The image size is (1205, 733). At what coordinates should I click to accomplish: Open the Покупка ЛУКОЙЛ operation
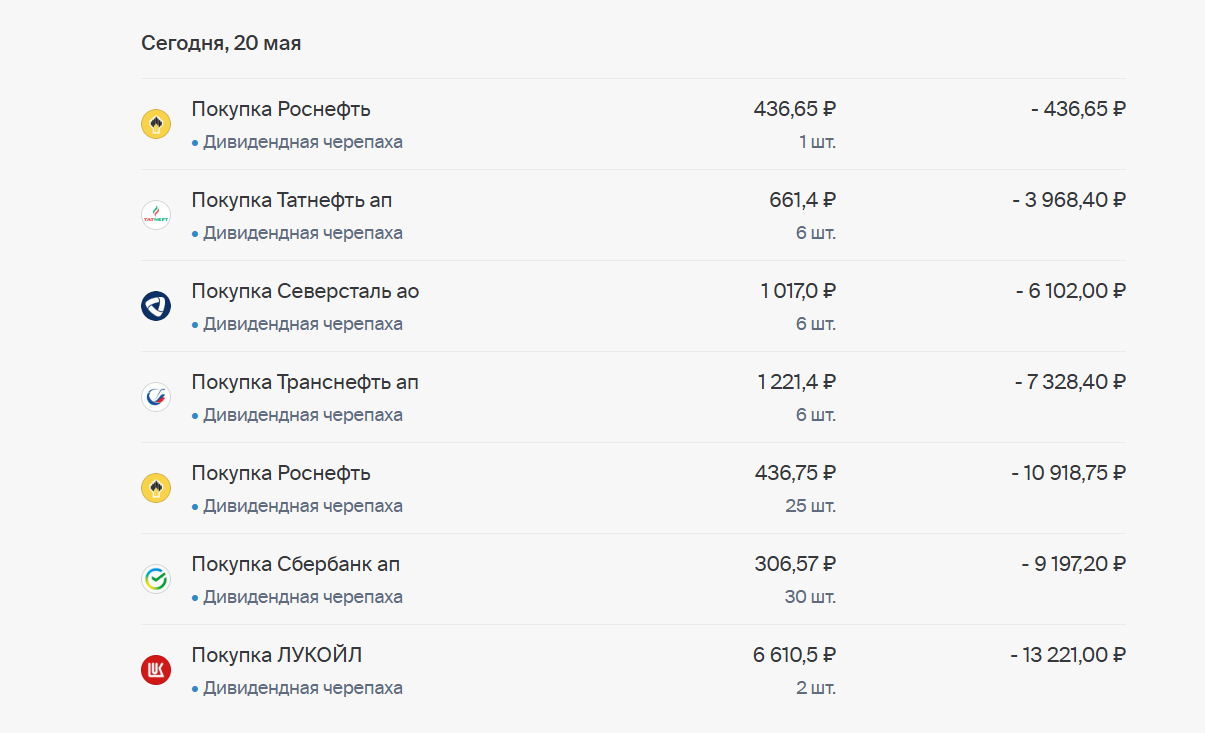click(x=633, y=670)
